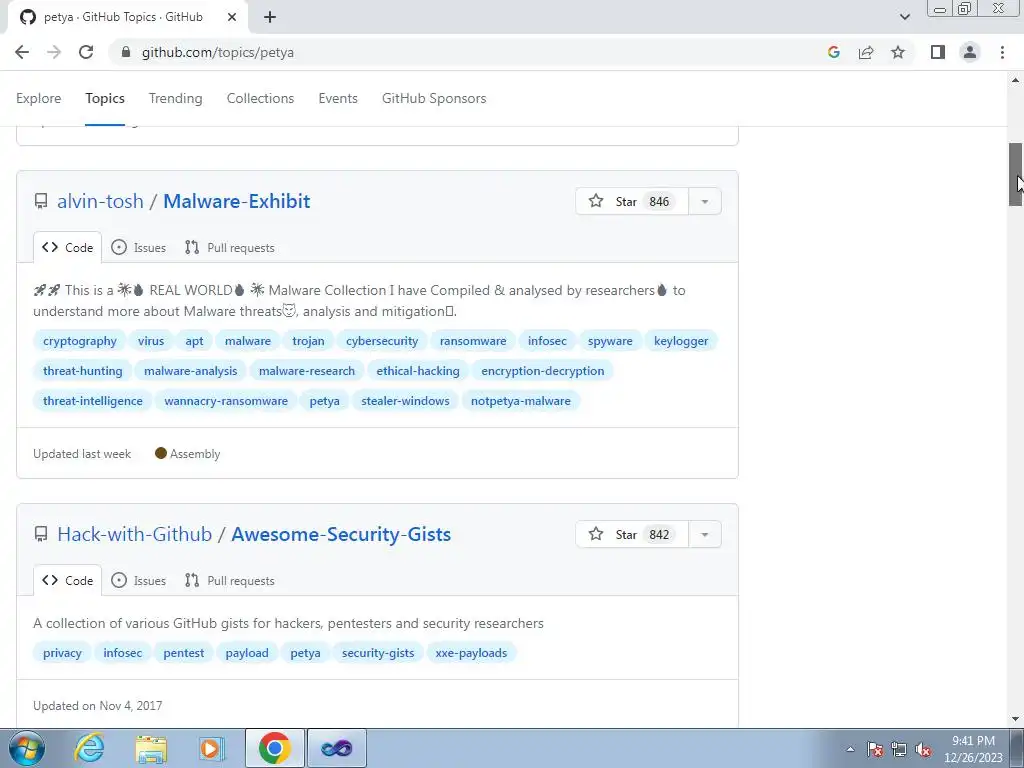Click the virus topic tag
This screenshot has height=768, width=1024.
[x=151, y=341]
